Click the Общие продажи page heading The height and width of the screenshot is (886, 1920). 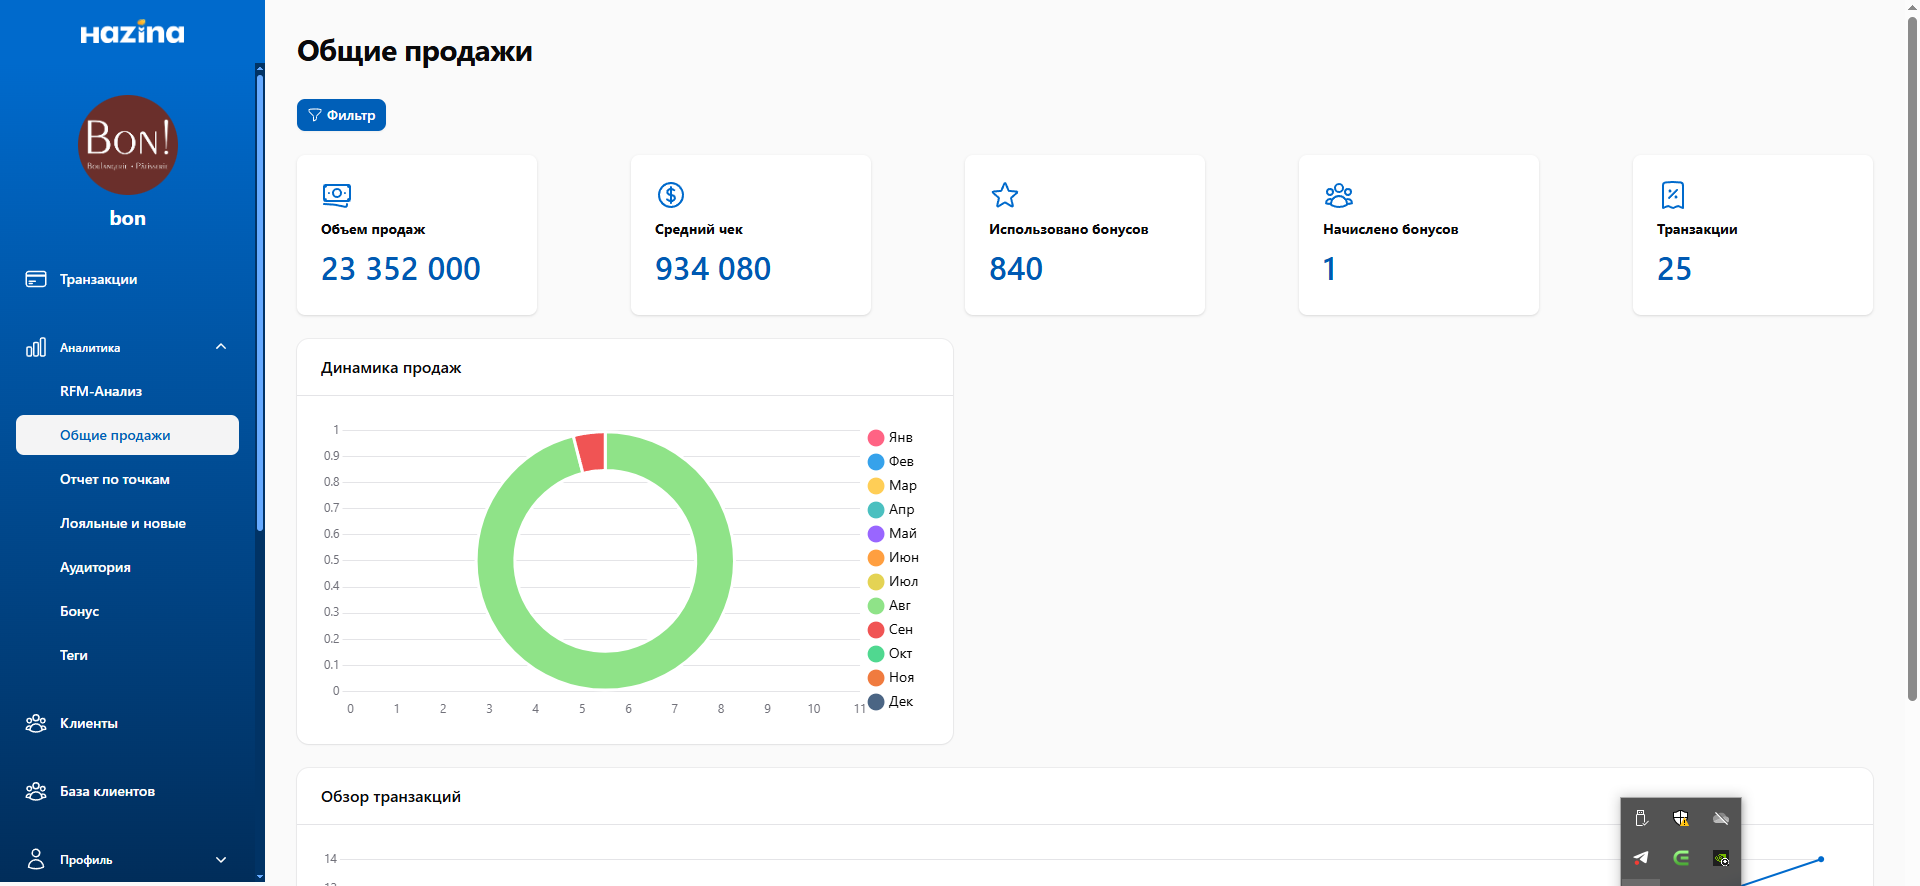point(415,51)
